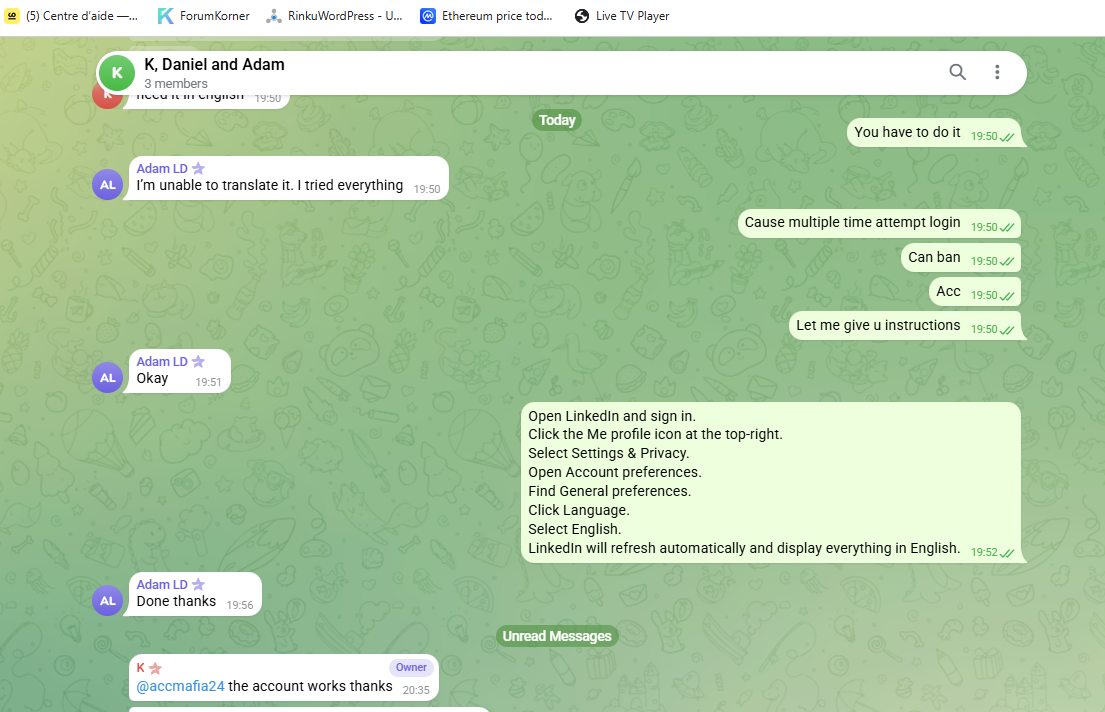The width and height of the screenshot is (1105, 712).
Task: Click the 'Let me give u instructions' message
Action: 905,326
